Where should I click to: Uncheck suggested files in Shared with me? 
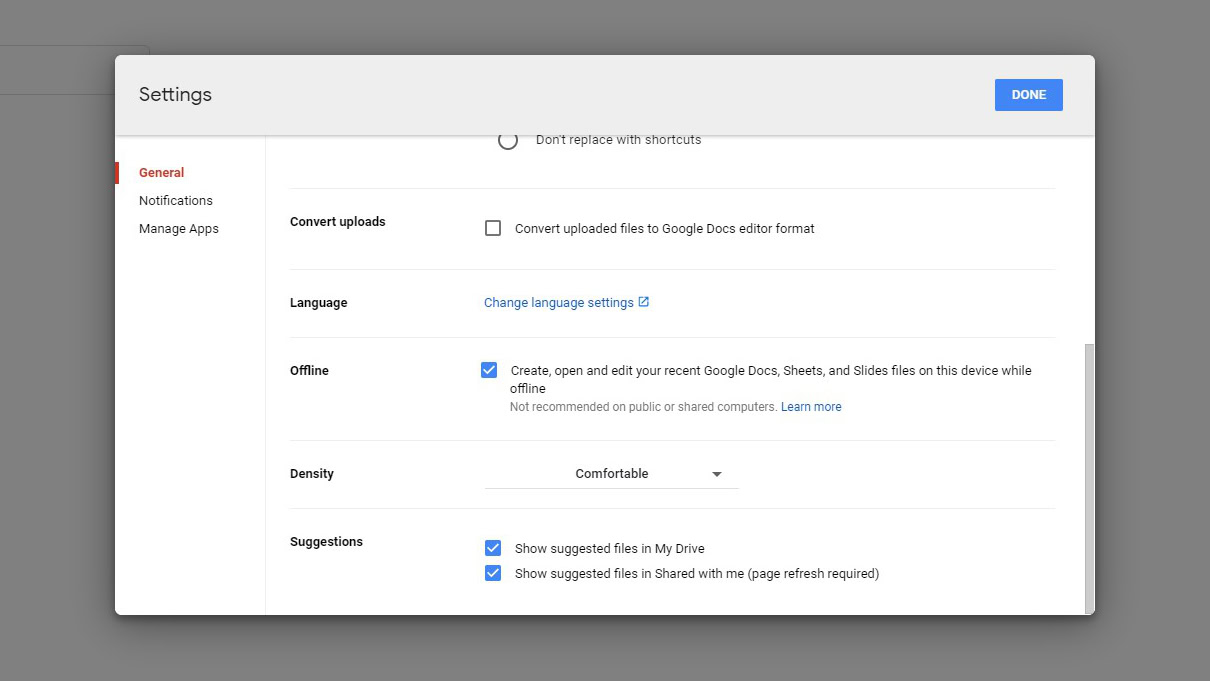[493, 573]
